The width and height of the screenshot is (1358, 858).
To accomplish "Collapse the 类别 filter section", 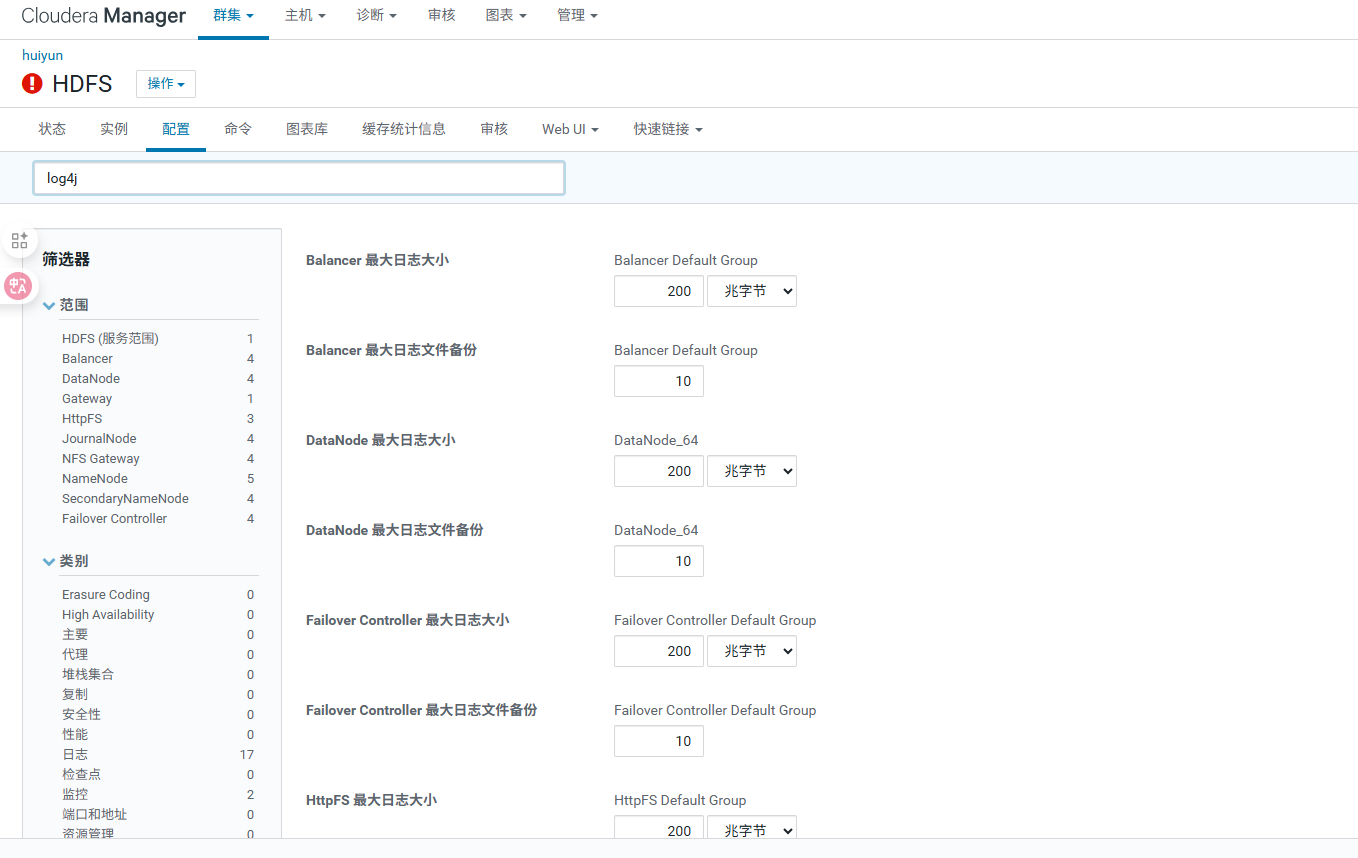I will [49, 561].
